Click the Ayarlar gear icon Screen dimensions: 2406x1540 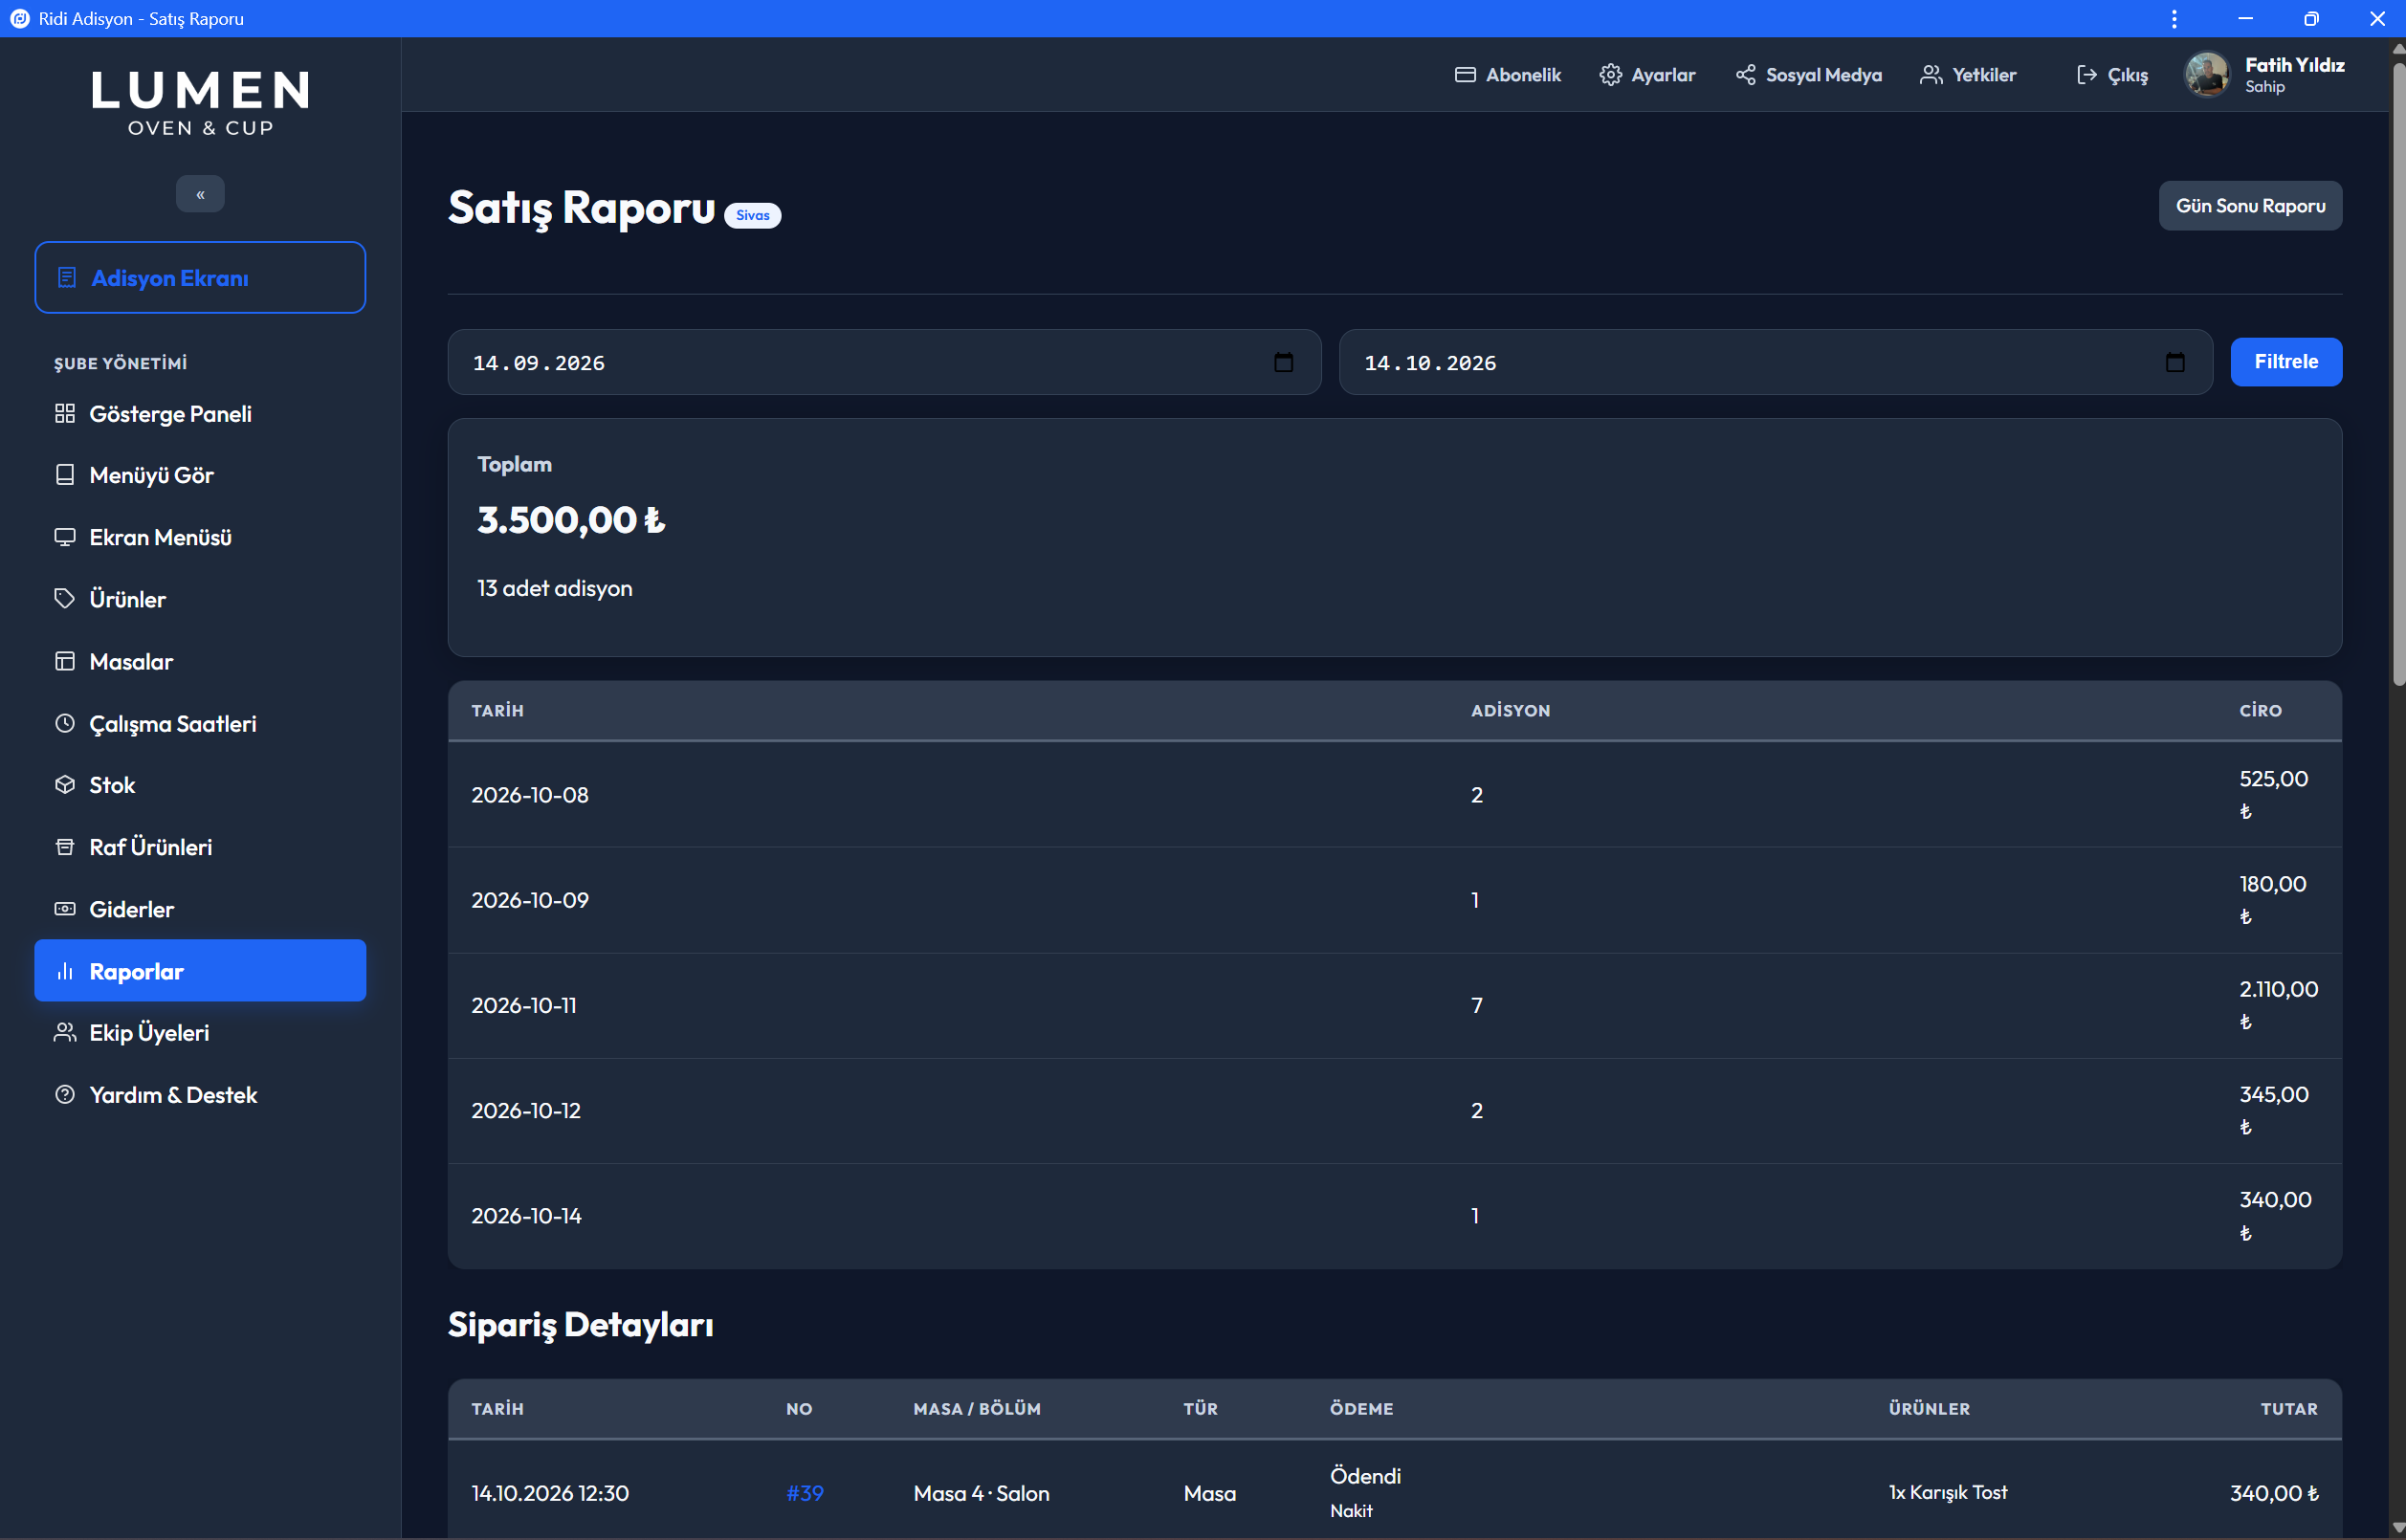tap(1610, 75)
